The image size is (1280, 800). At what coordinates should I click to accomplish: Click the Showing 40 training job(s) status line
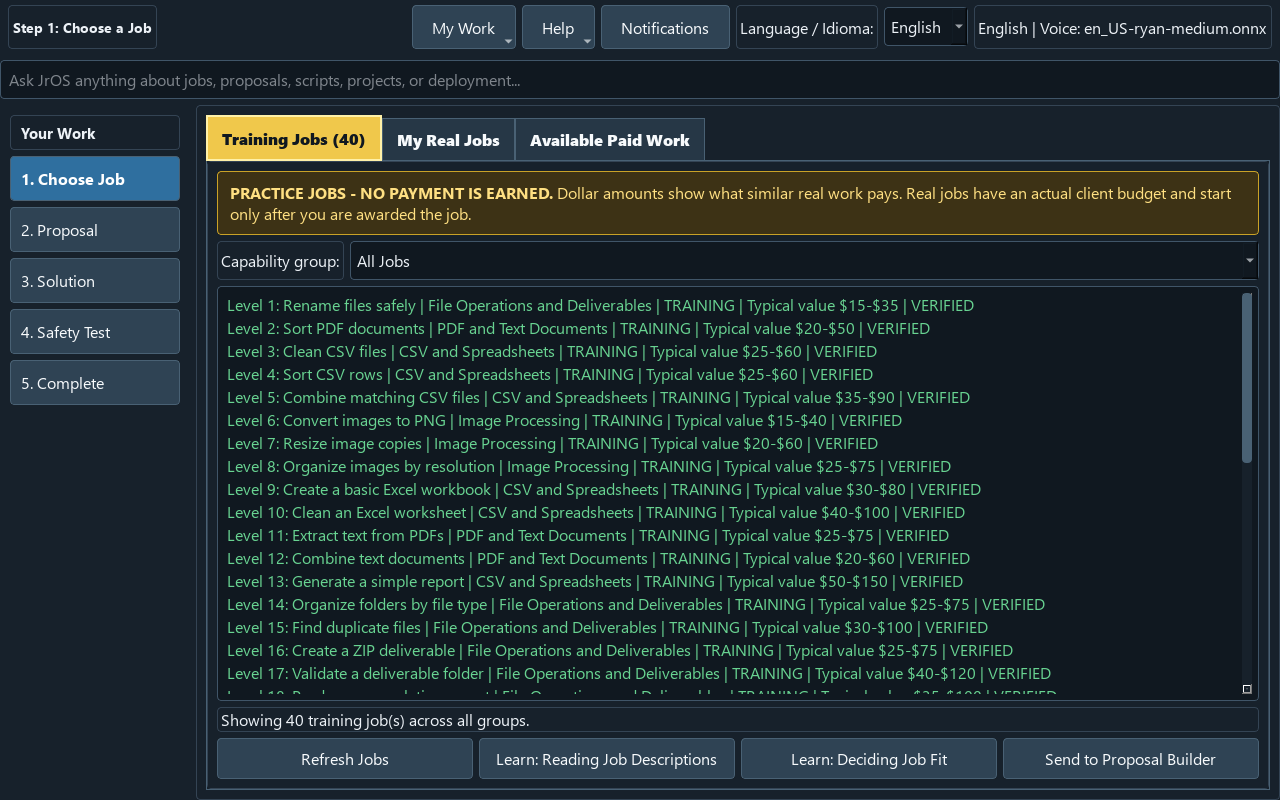tap(738, 720)
